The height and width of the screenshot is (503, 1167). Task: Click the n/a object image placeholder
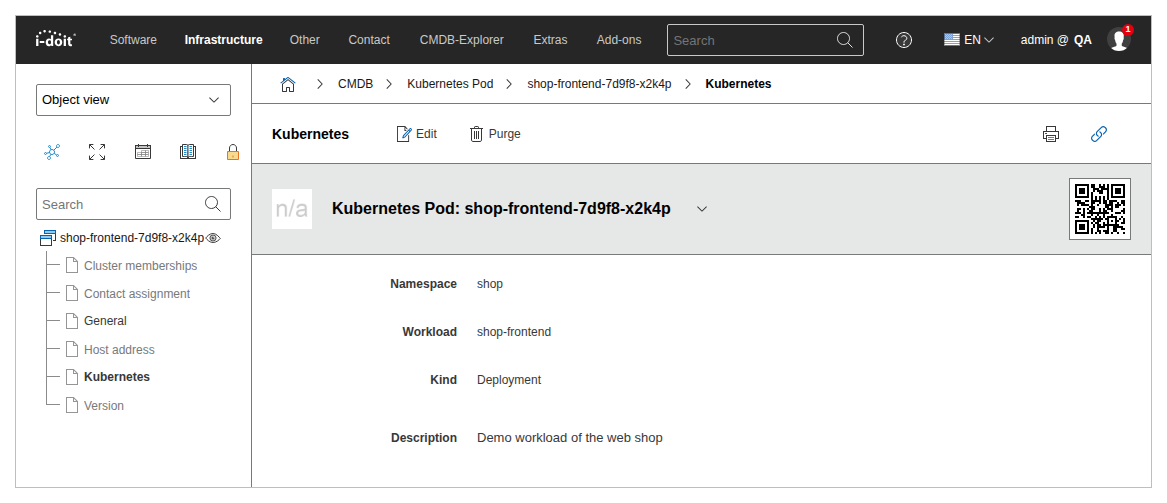click(x=292, y=209)
